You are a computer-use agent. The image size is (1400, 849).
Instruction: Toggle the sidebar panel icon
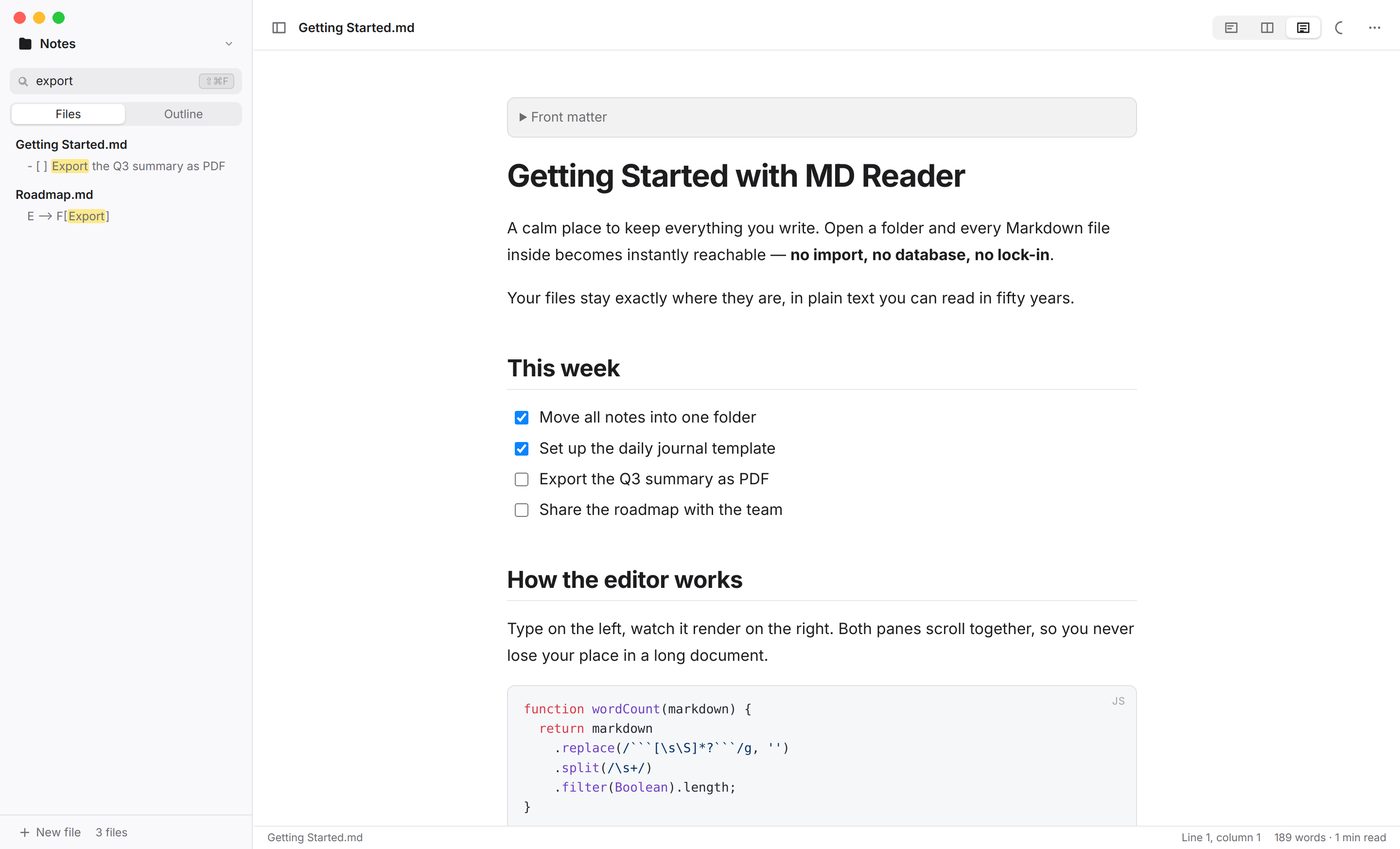279,28
